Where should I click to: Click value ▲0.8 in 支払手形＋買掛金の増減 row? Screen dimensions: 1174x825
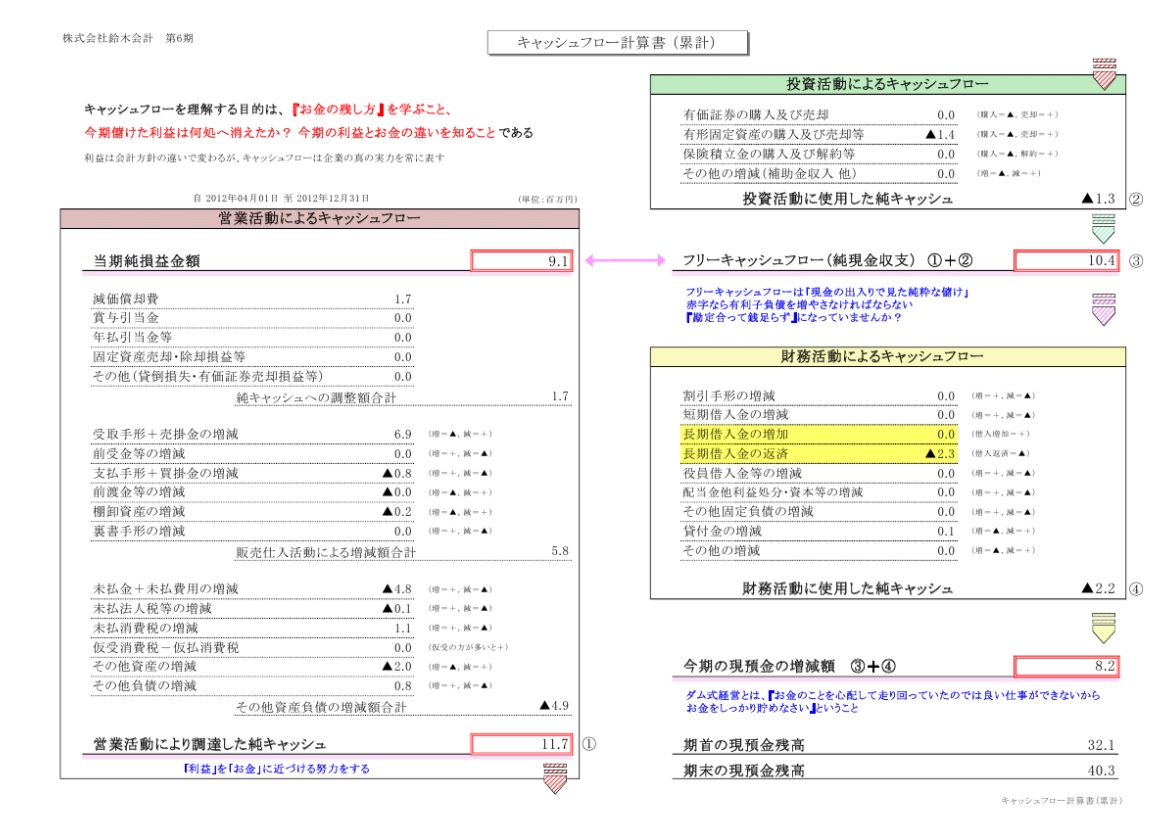click(398, 473)
